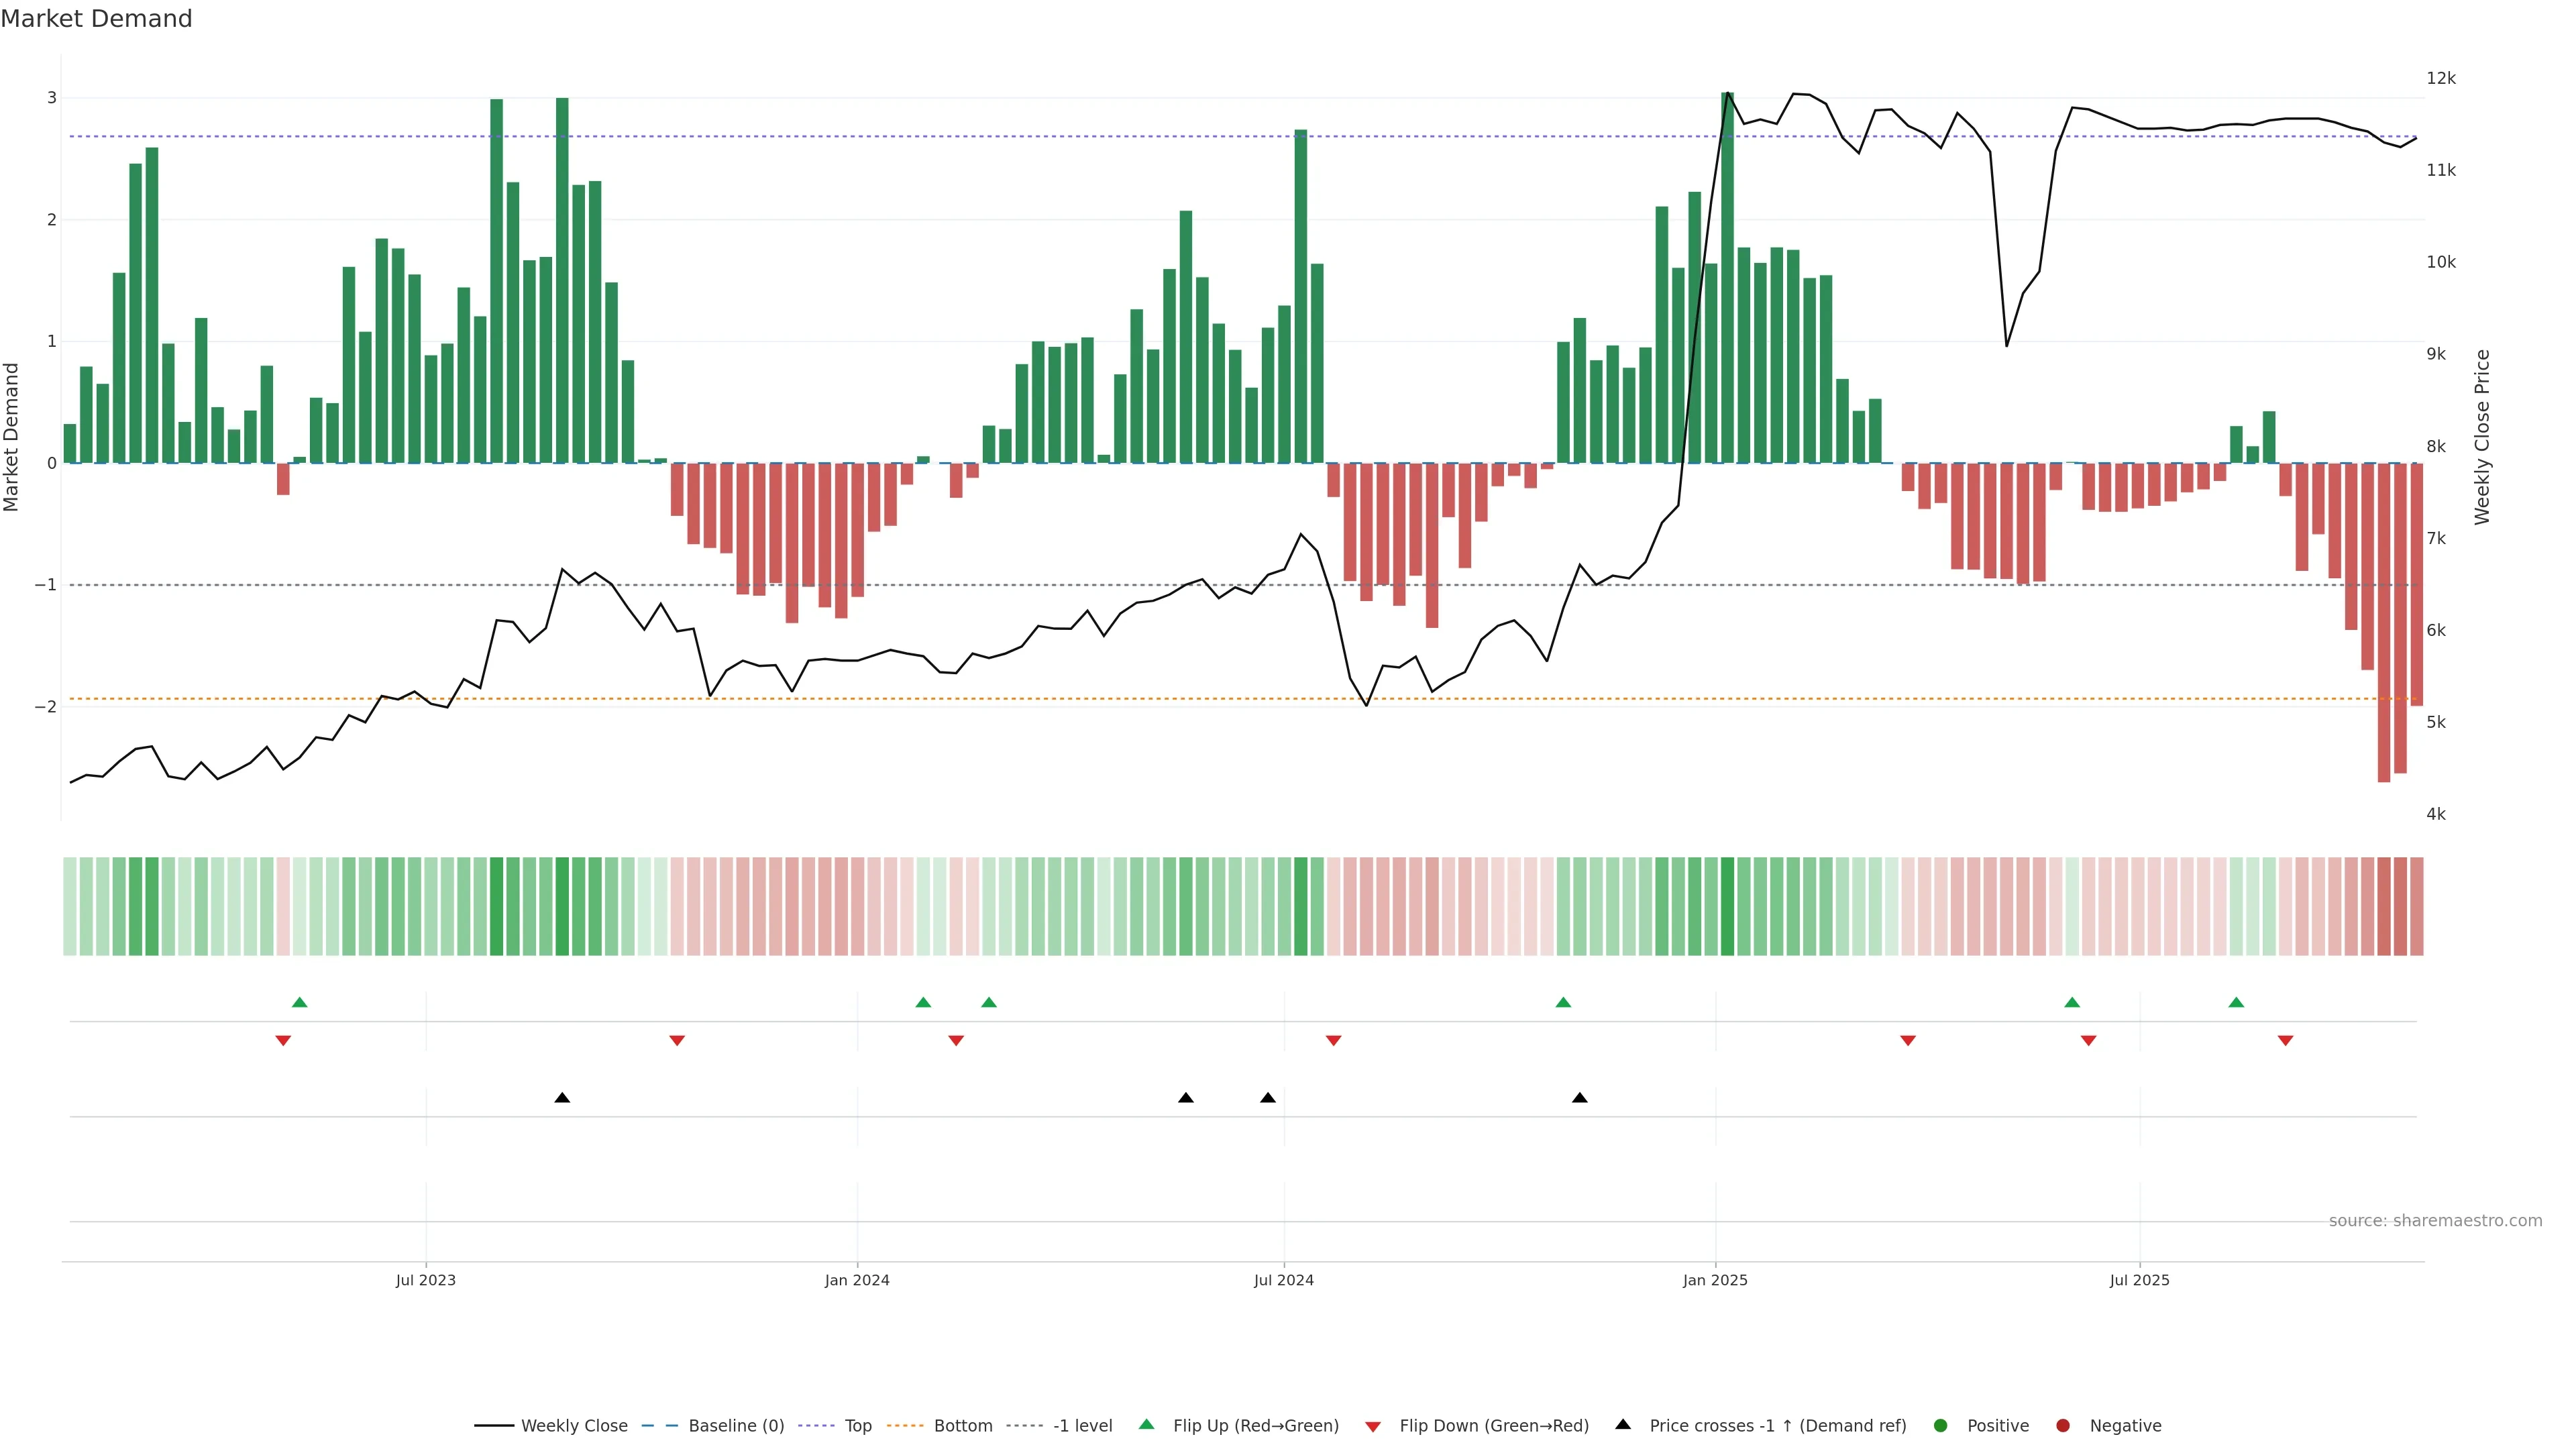Click the darkest green heatmap cell near Jan 2025
Viewport: 2576px width, 1449px height.
click(1727, 906)
